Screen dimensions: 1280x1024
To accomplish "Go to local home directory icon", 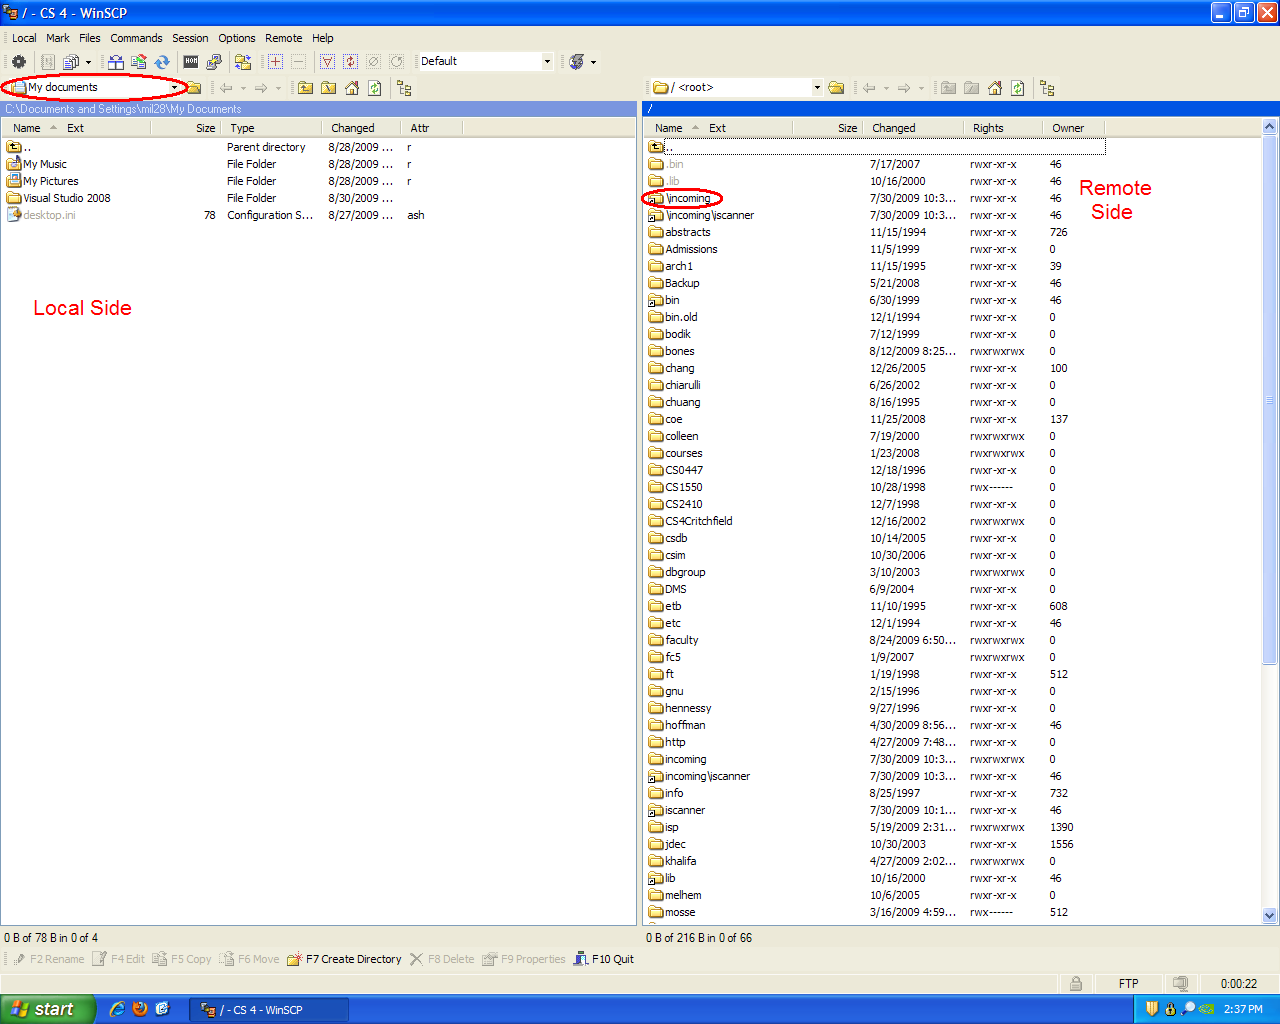I will coord(351,88).
